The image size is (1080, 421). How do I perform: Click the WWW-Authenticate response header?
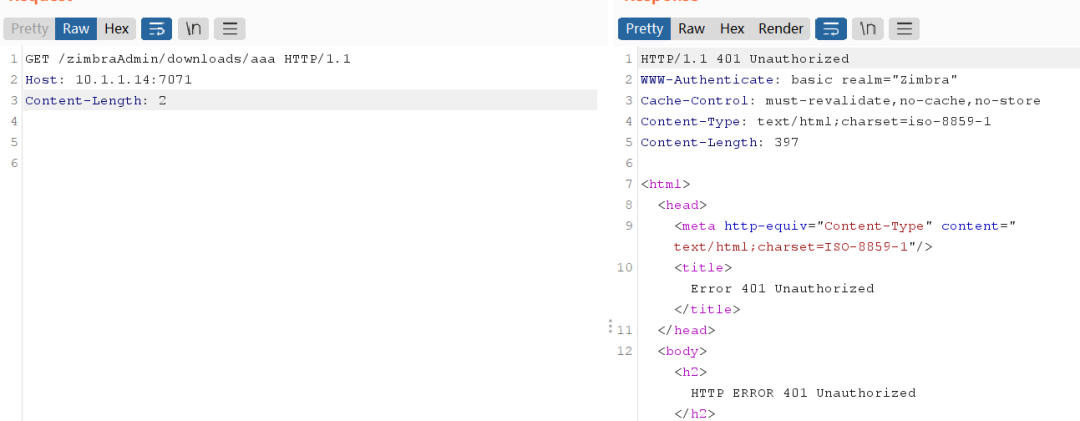tap(799, 80)
